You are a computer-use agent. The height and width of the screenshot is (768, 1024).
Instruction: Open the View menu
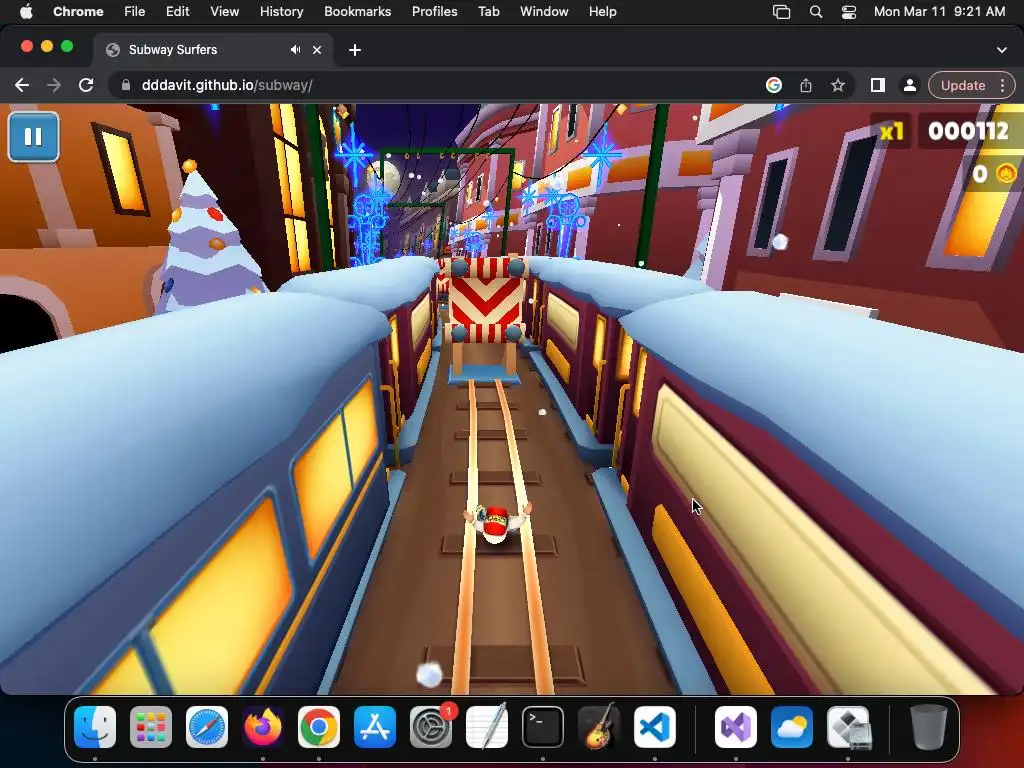tap(224, 11)
